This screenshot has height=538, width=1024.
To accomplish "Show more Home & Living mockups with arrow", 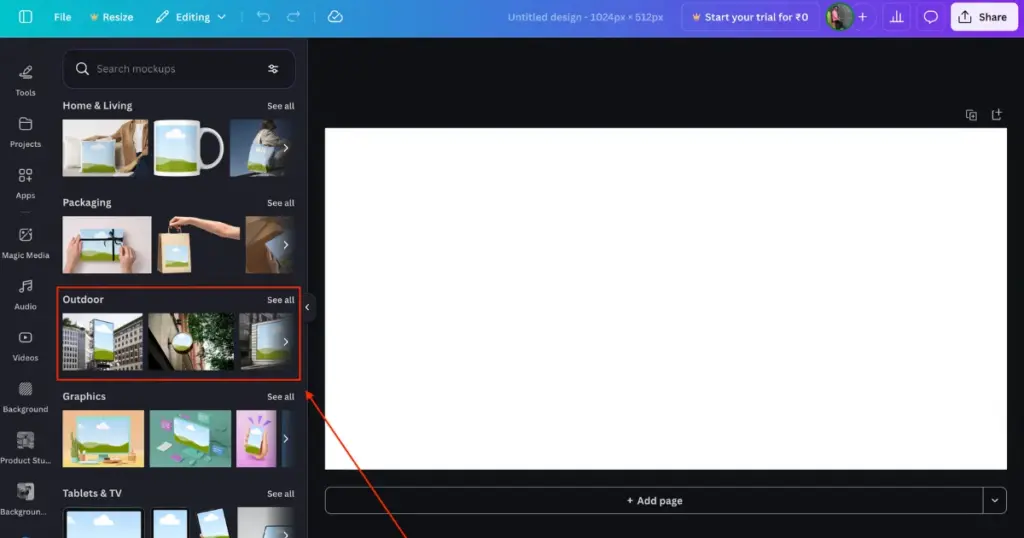I will [x=285, y=148].
